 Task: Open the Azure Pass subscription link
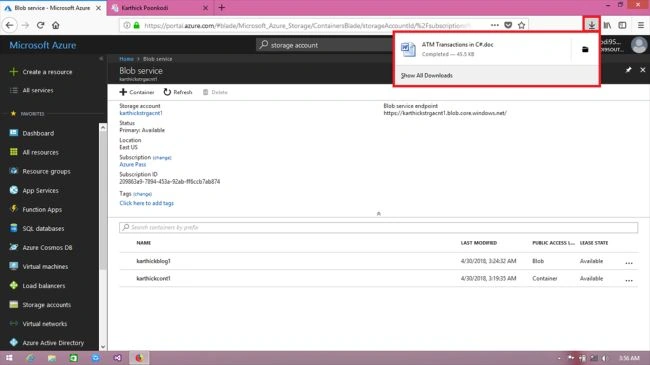tap(133, 164)
